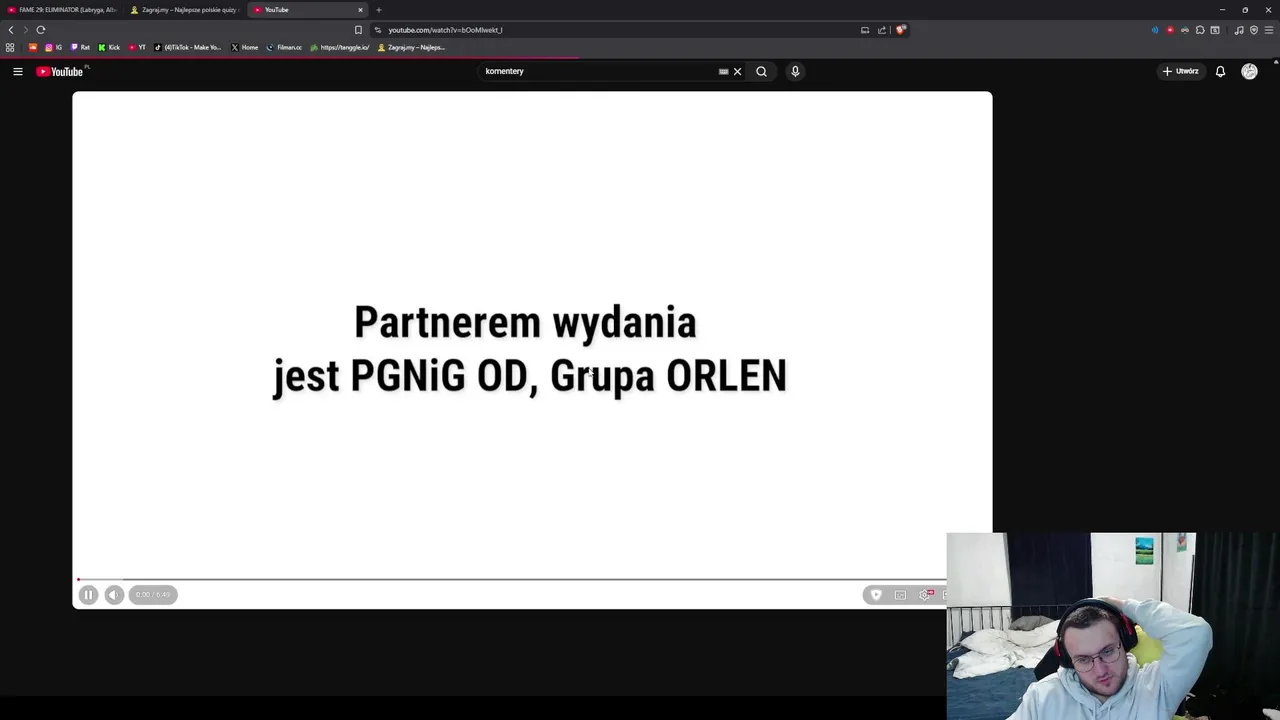This screenshot has width=1280, height=720.
Task: Open the first orange bookmark icon
Action: coord(33,47)
